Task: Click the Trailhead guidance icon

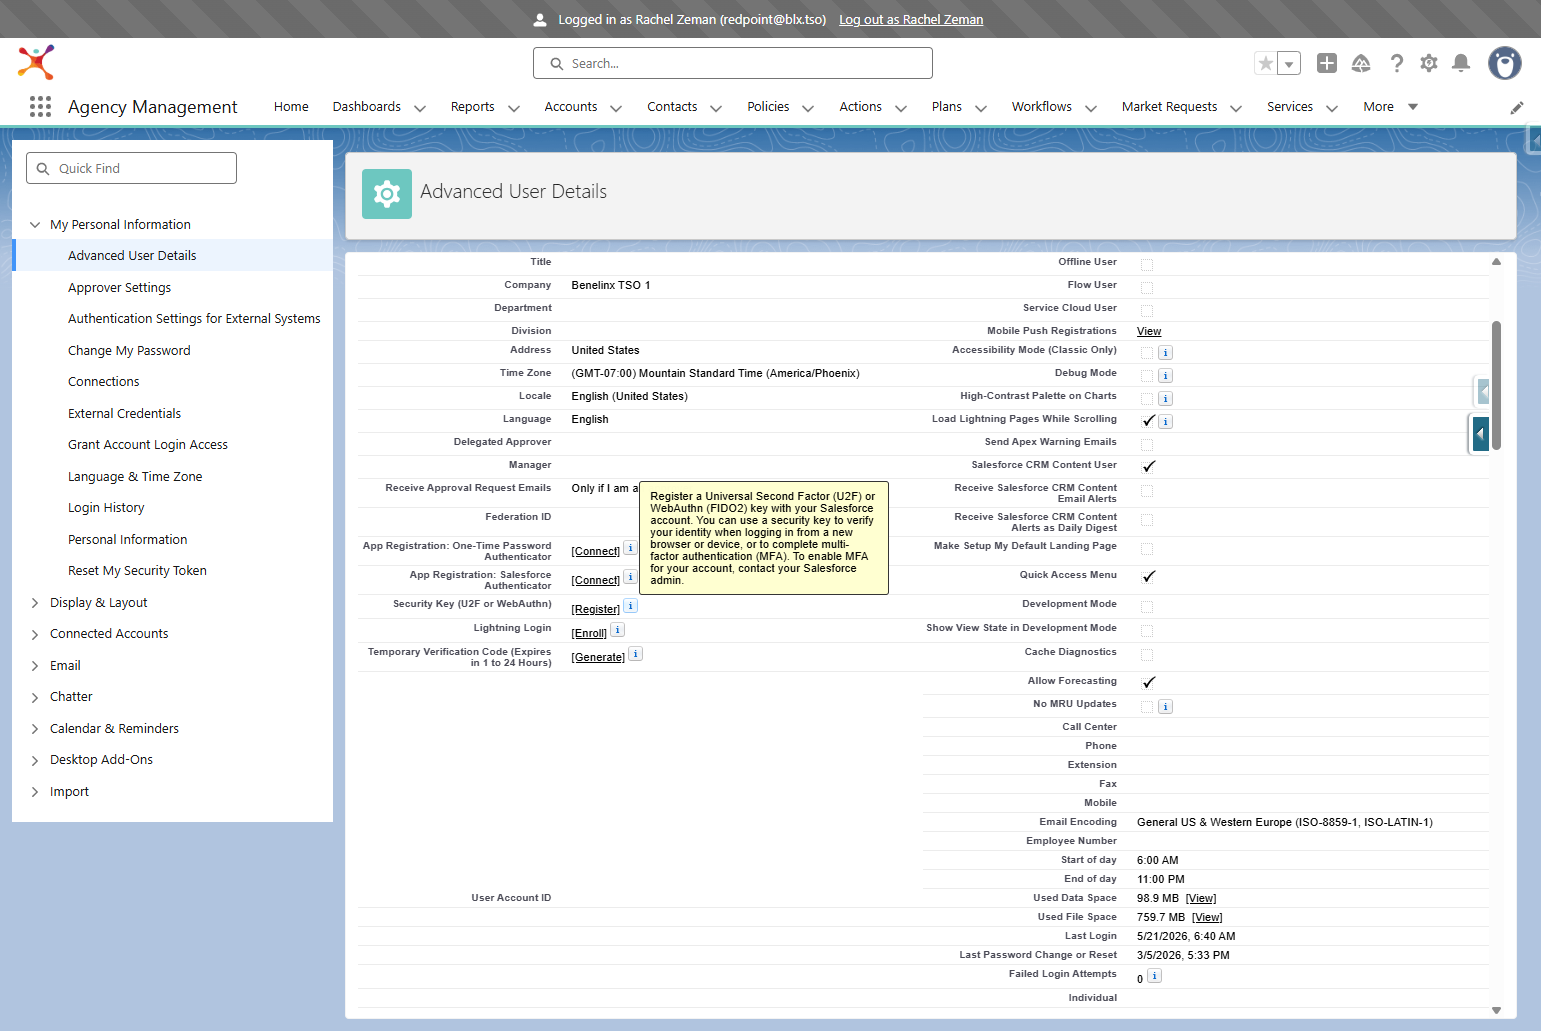Action: click(1361, 63)
